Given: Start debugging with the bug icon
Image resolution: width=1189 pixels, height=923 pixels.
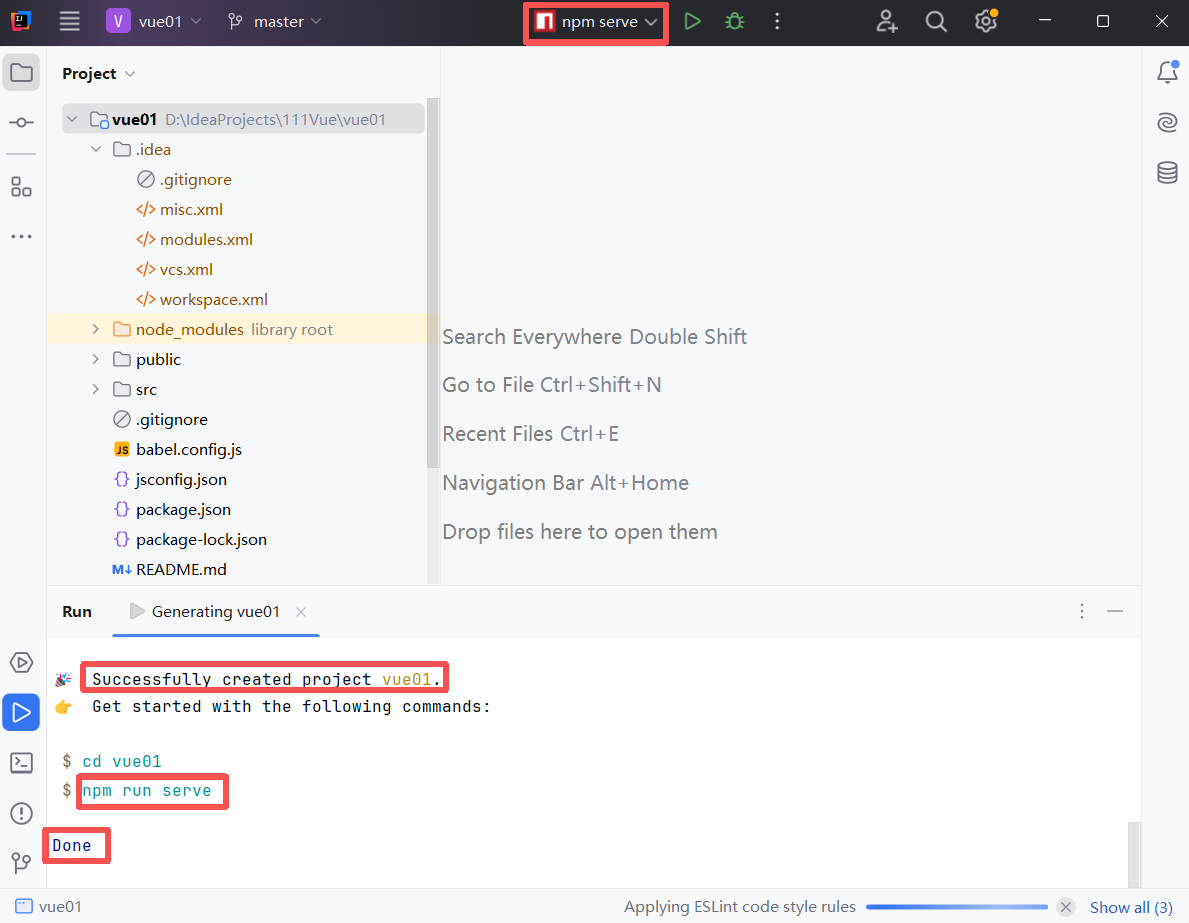Looking at the screenshot, I should (x=734, y=21).
